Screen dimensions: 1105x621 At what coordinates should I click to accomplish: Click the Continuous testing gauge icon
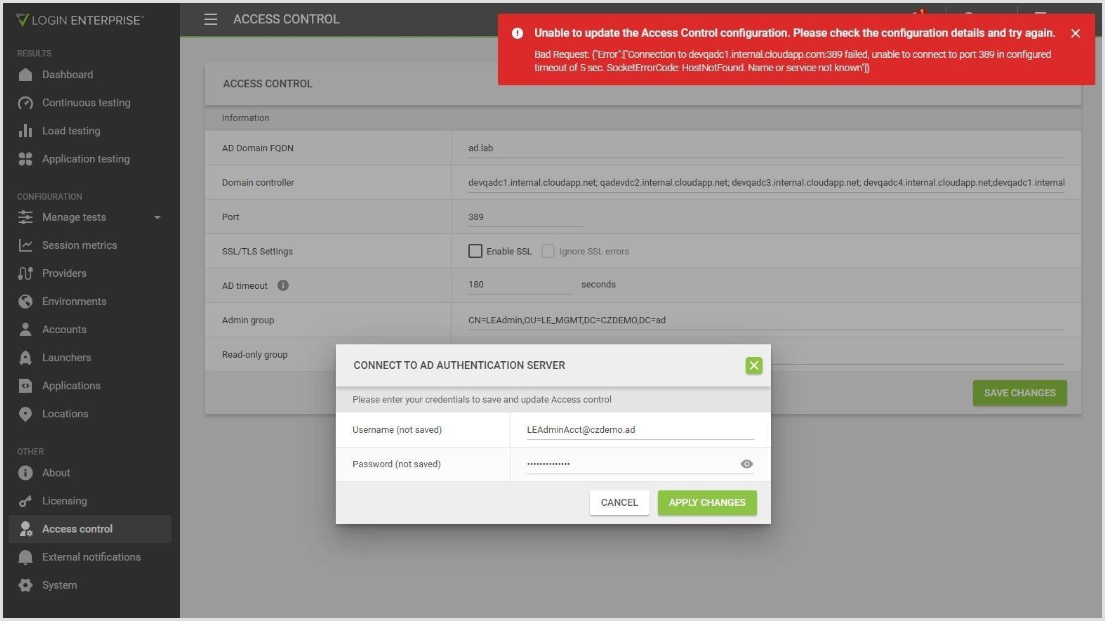tap(26, 103)
